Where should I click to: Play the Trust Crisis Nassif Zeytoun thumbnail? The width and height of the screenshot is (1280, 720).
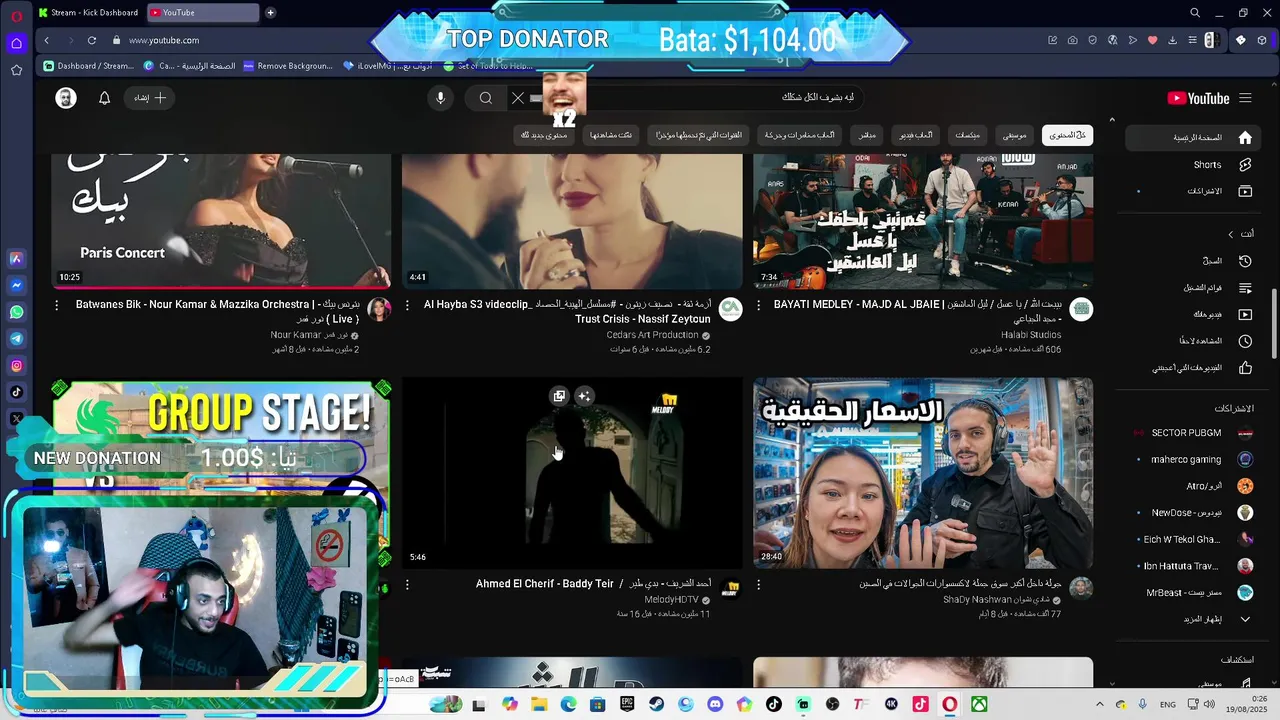click(572, 221)
